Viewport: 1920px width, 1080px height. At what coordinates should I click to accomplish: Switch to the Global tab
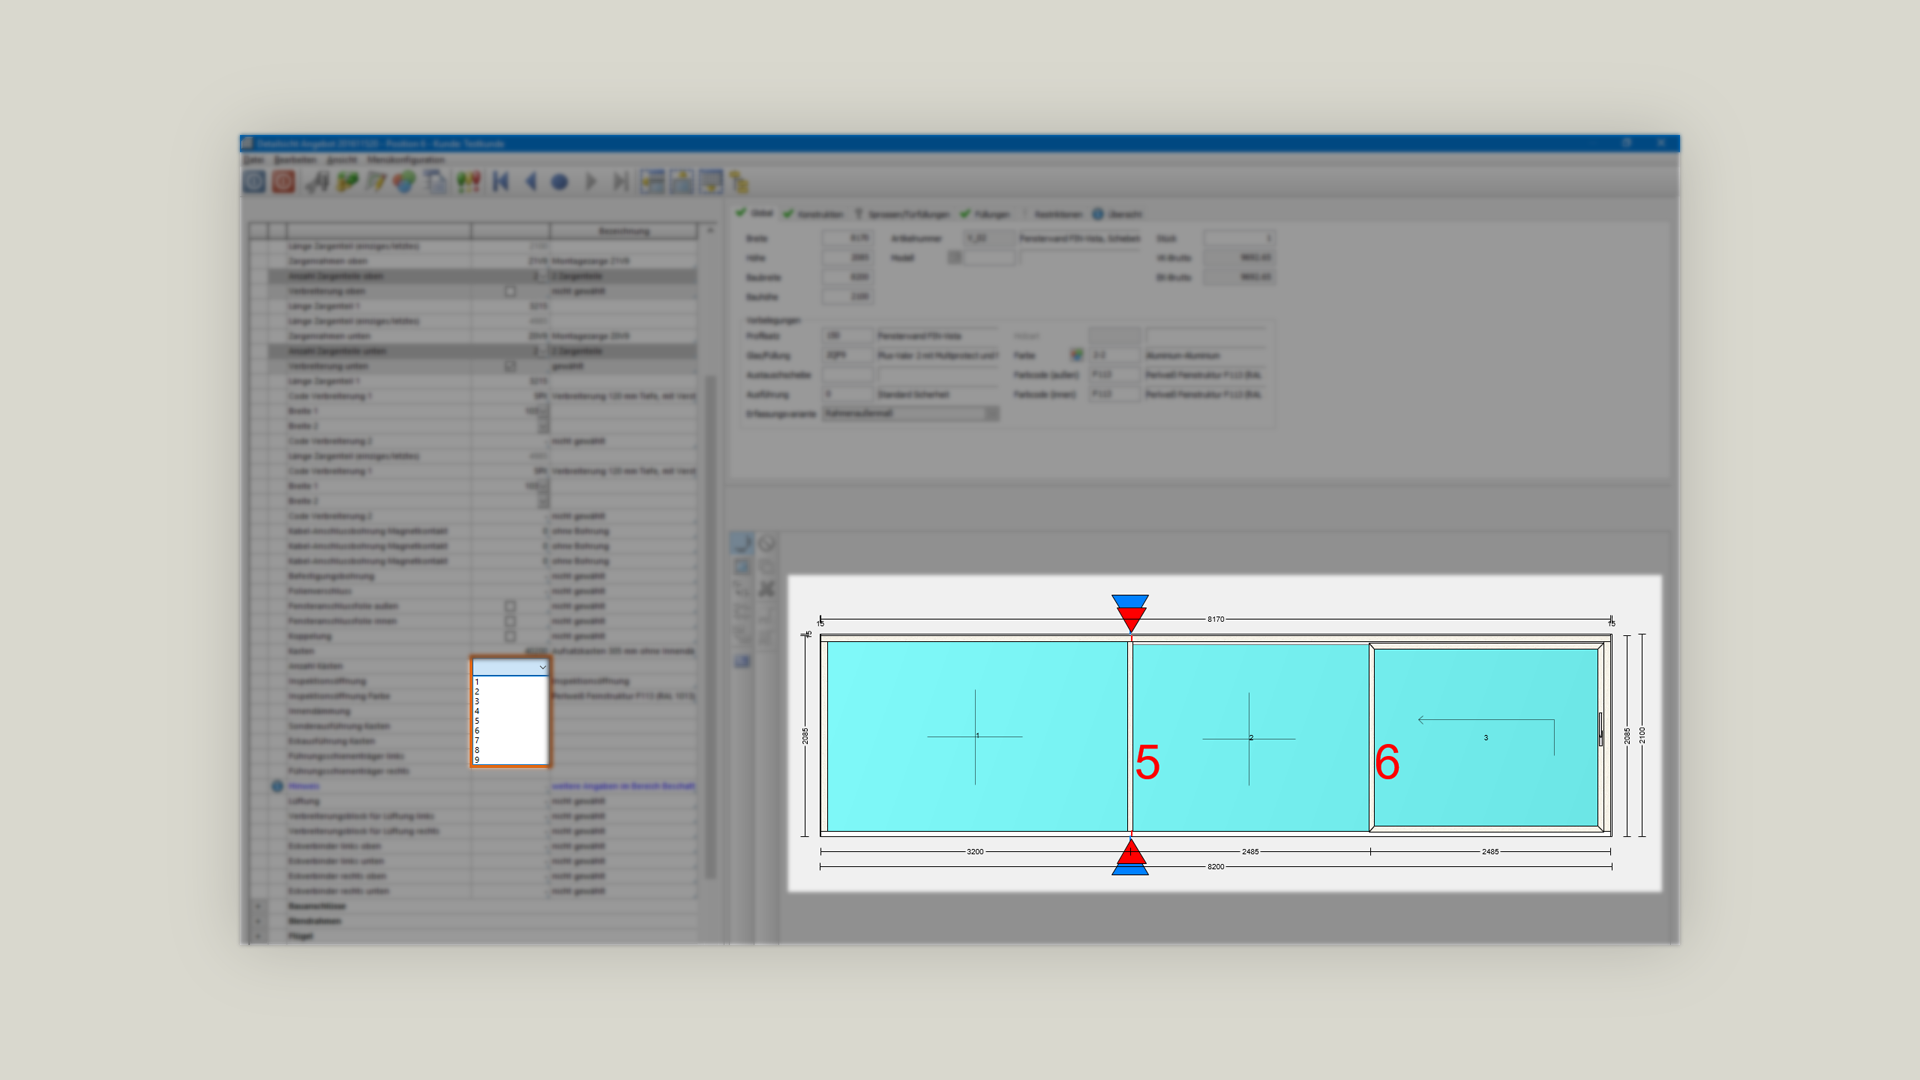point(755,213)
